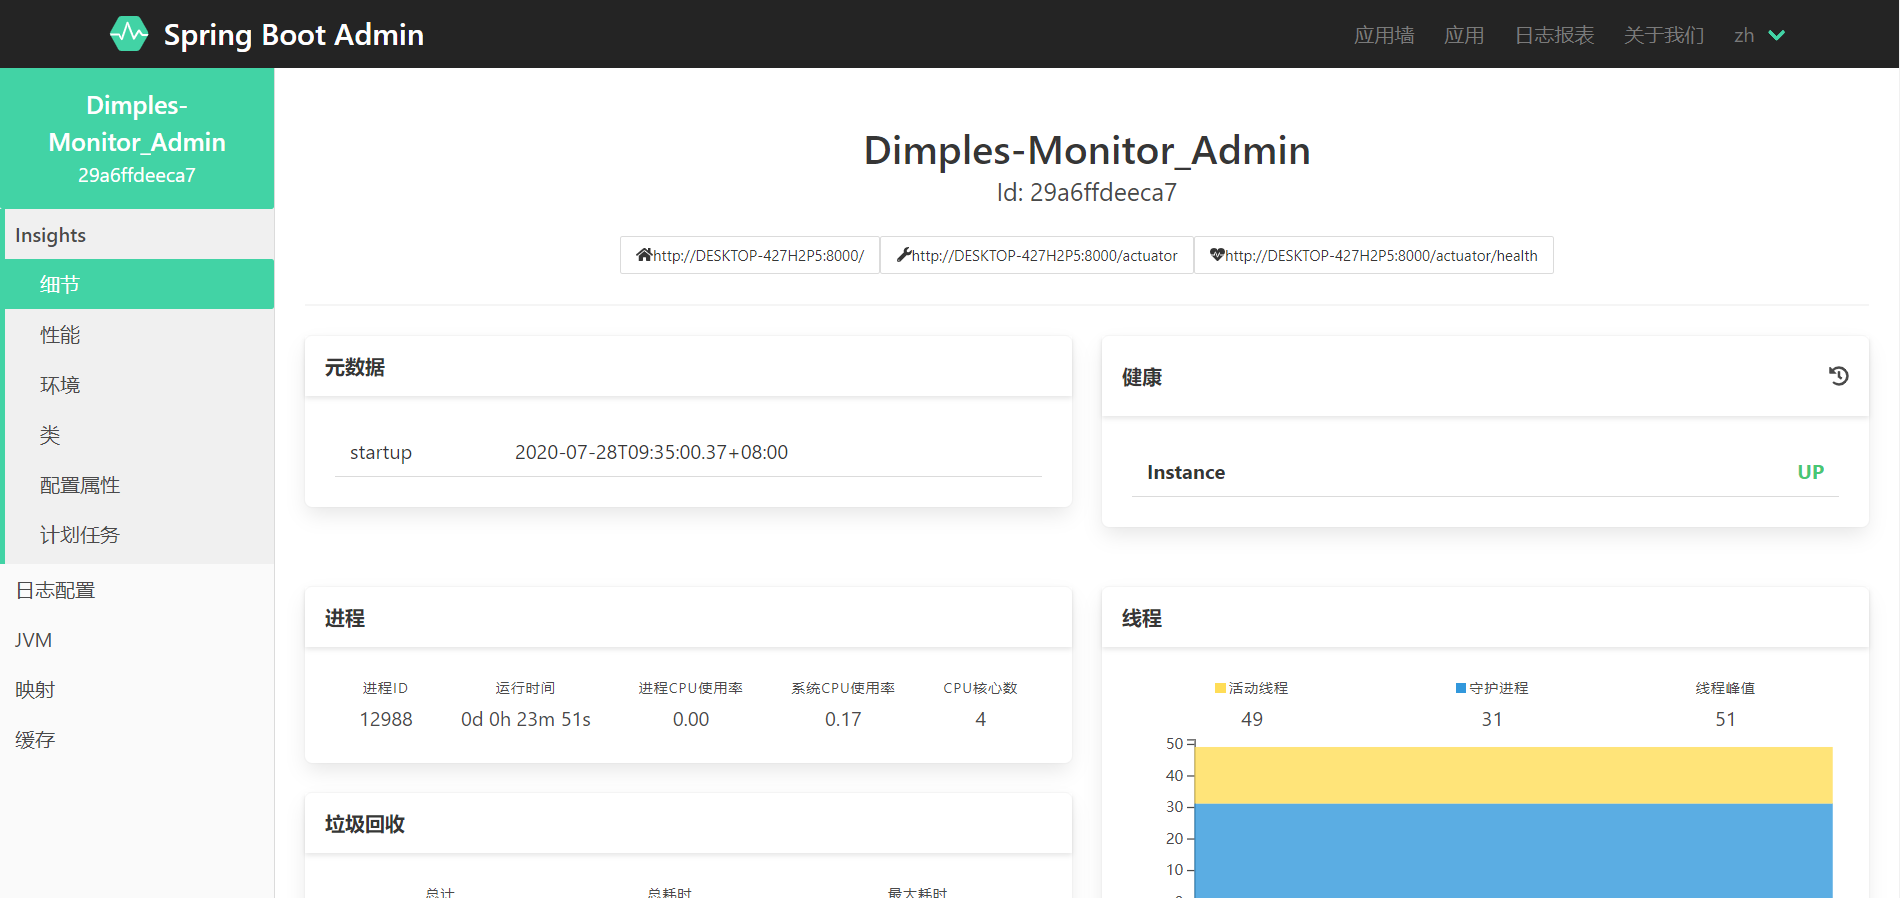
Task: Open 应用 in the top navigation
Action: pyautogui.click(x=1464, y=35)
